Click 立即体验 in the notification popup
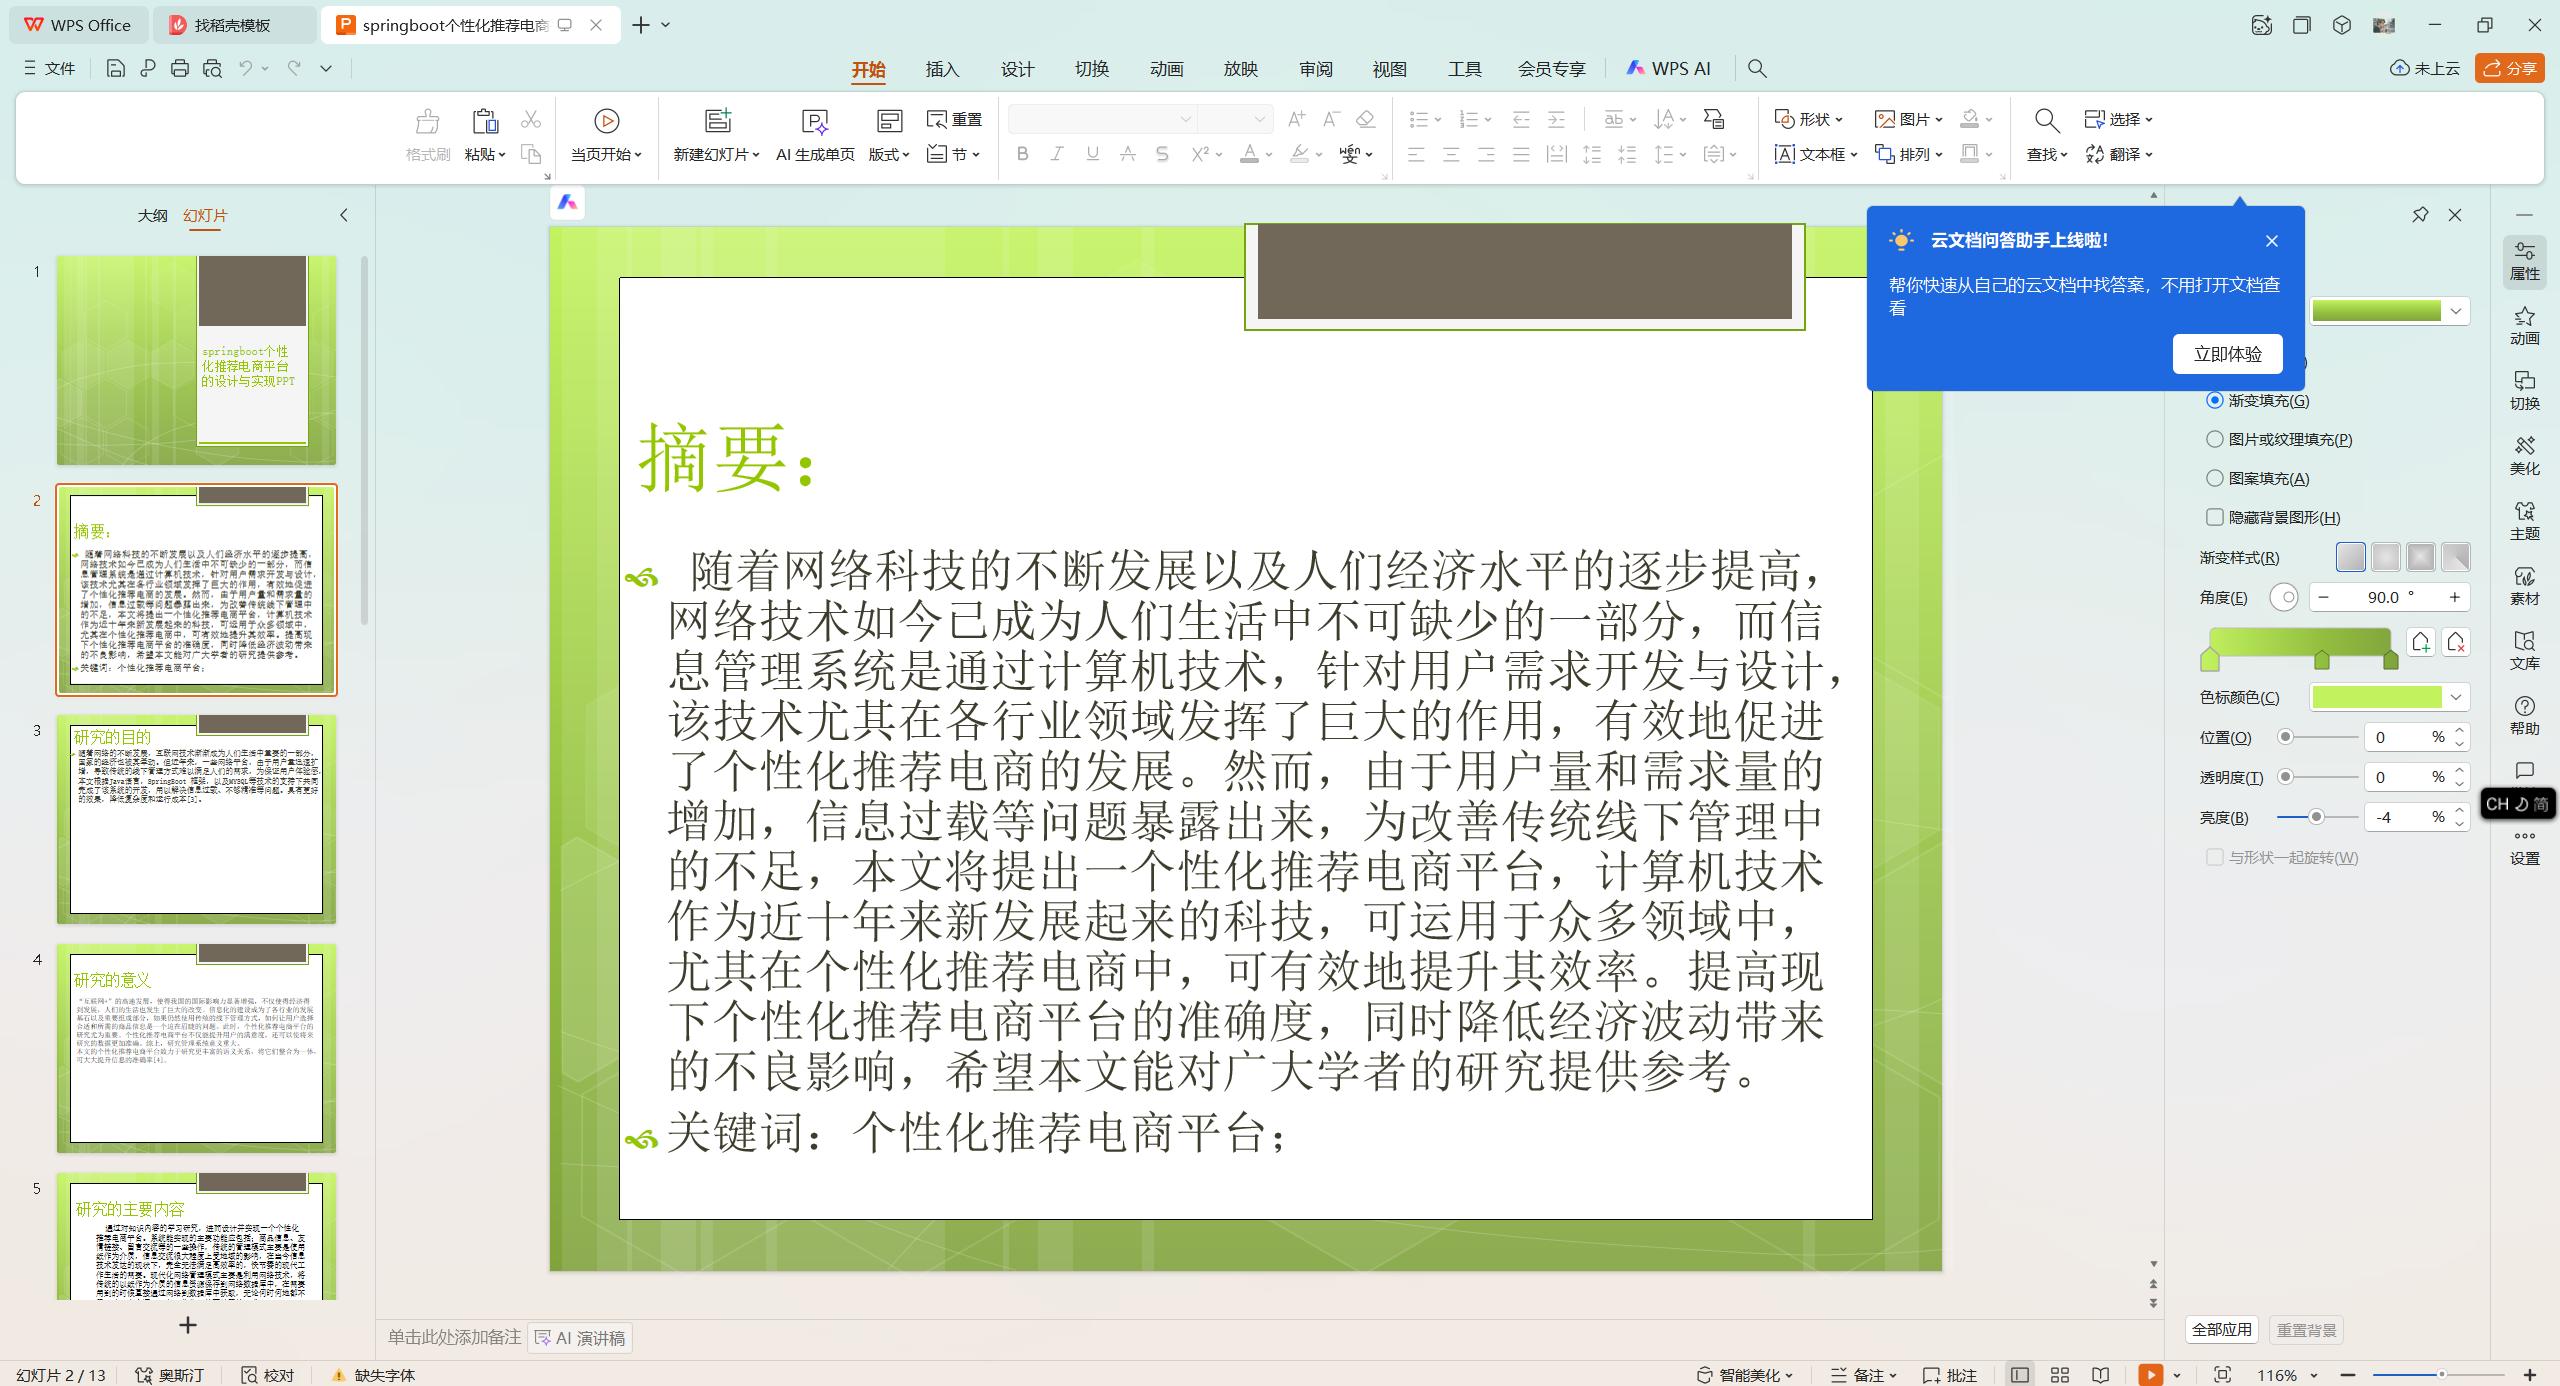Viewport: 2560px width, 1386px height. pyautogui.click(x=2227, y=353)
